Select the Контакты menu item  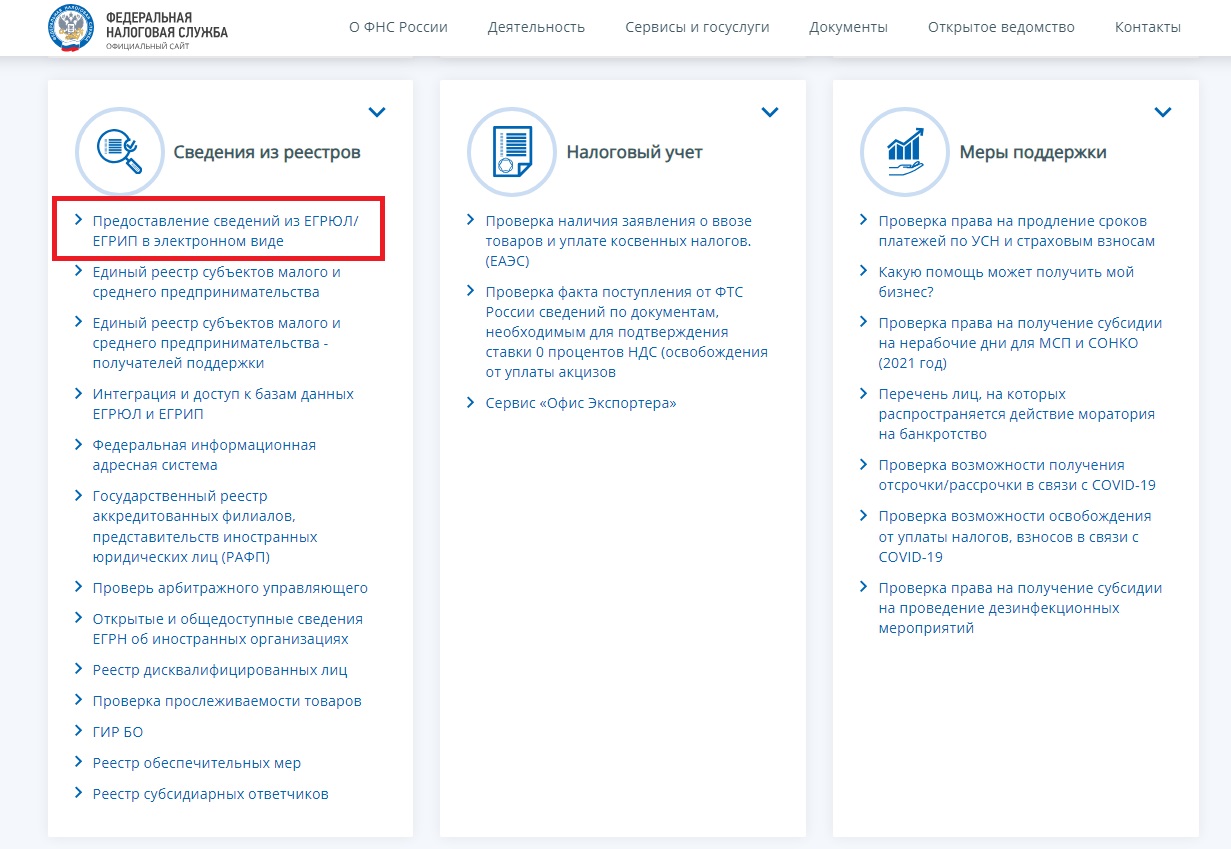(1147, 27)
